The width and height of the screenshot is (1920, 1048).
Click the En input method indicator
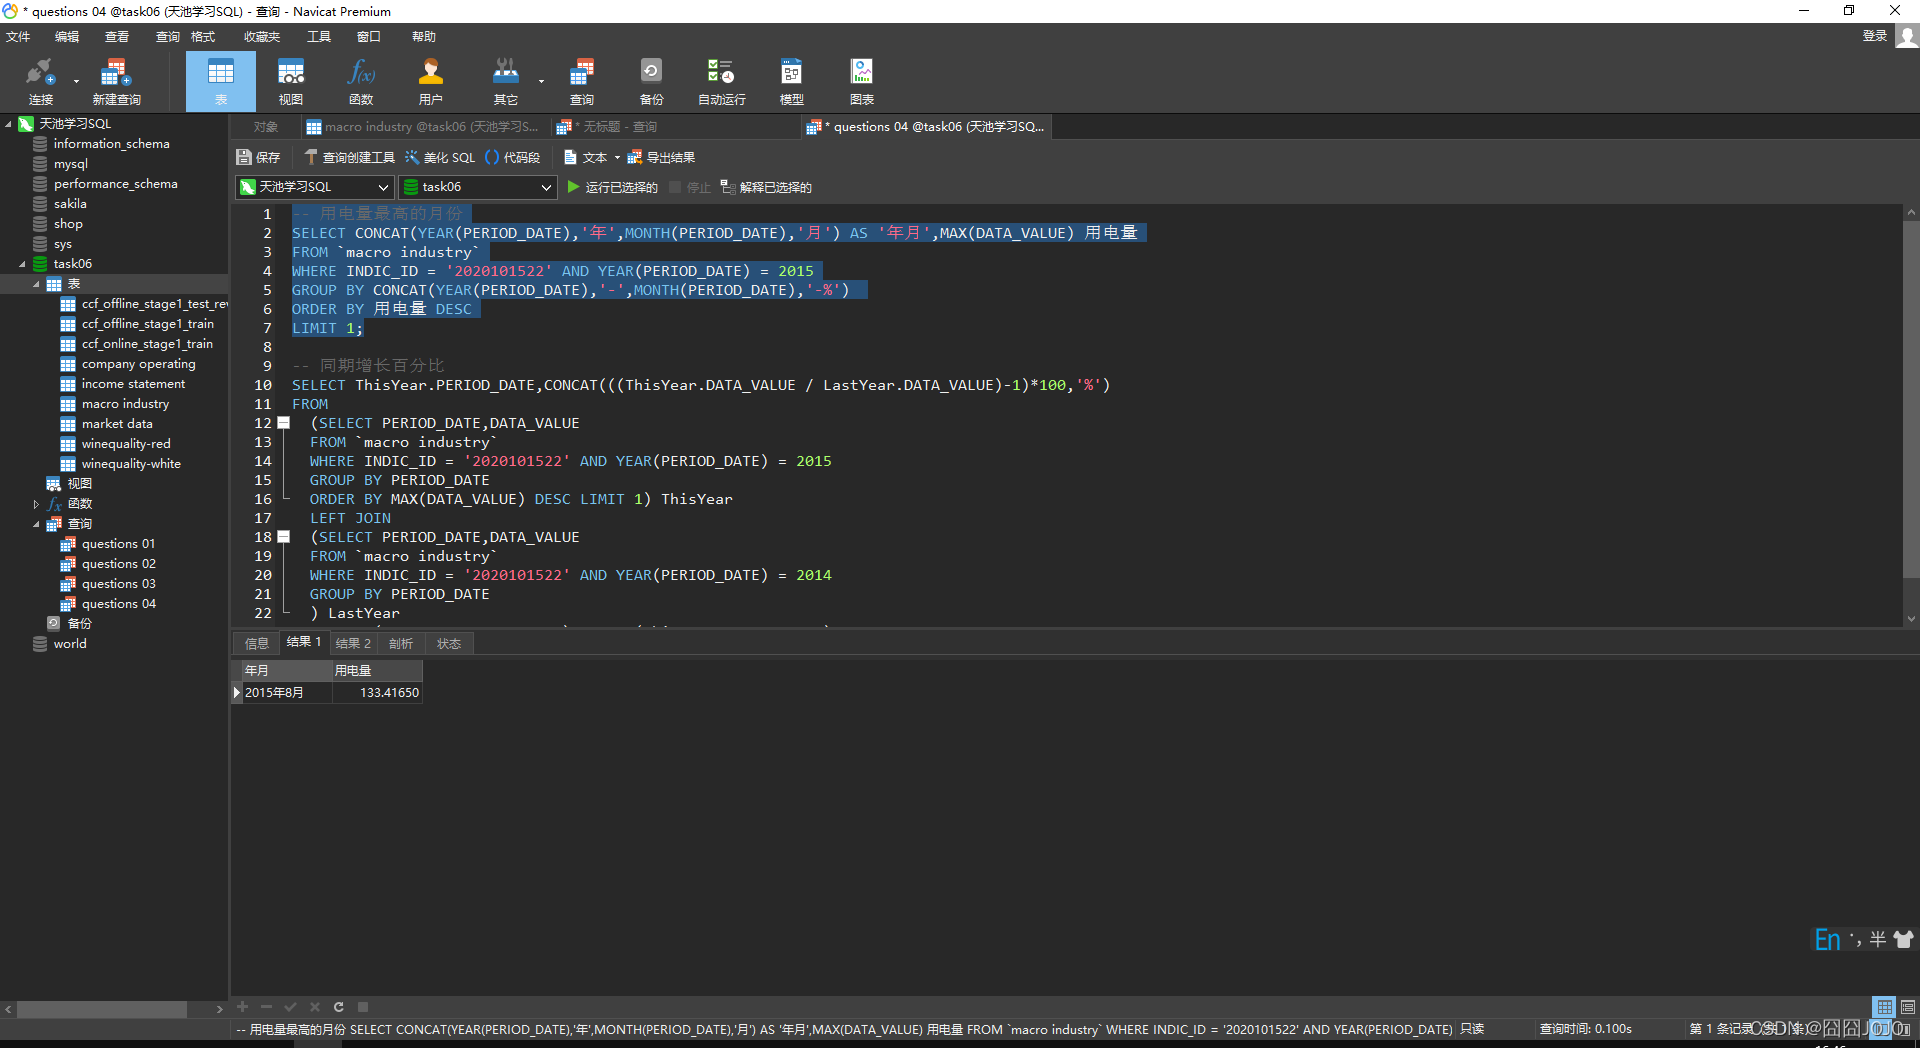[x=1827, y=940]
